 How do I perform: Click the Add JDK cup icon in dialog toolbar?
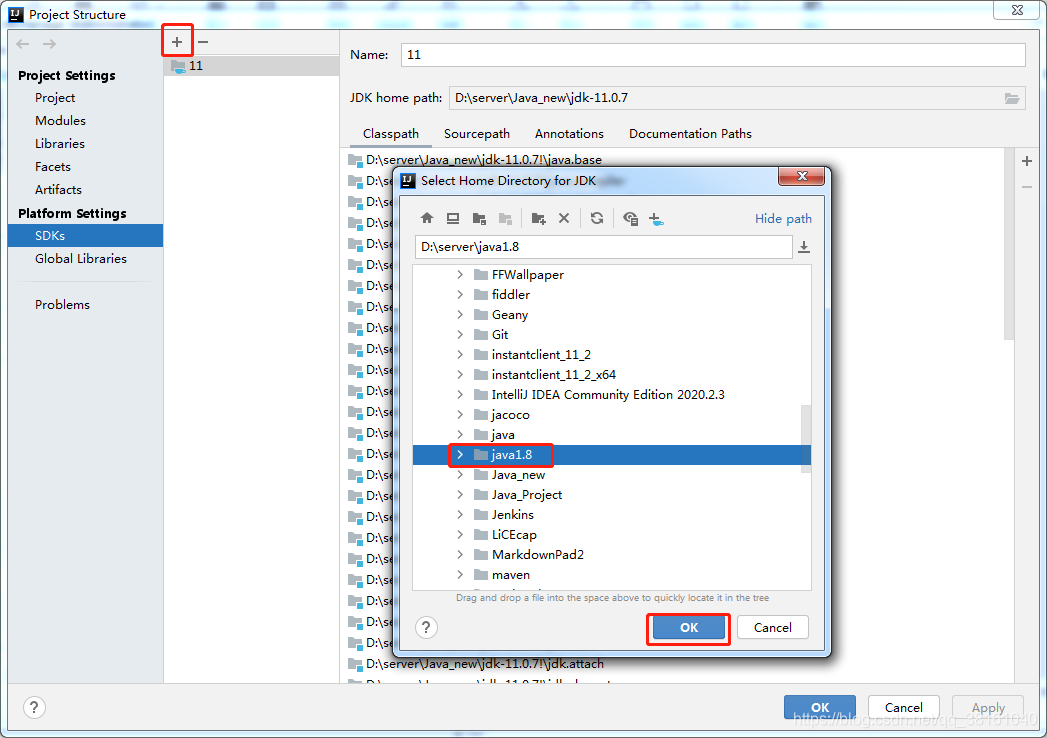(656, 218)
